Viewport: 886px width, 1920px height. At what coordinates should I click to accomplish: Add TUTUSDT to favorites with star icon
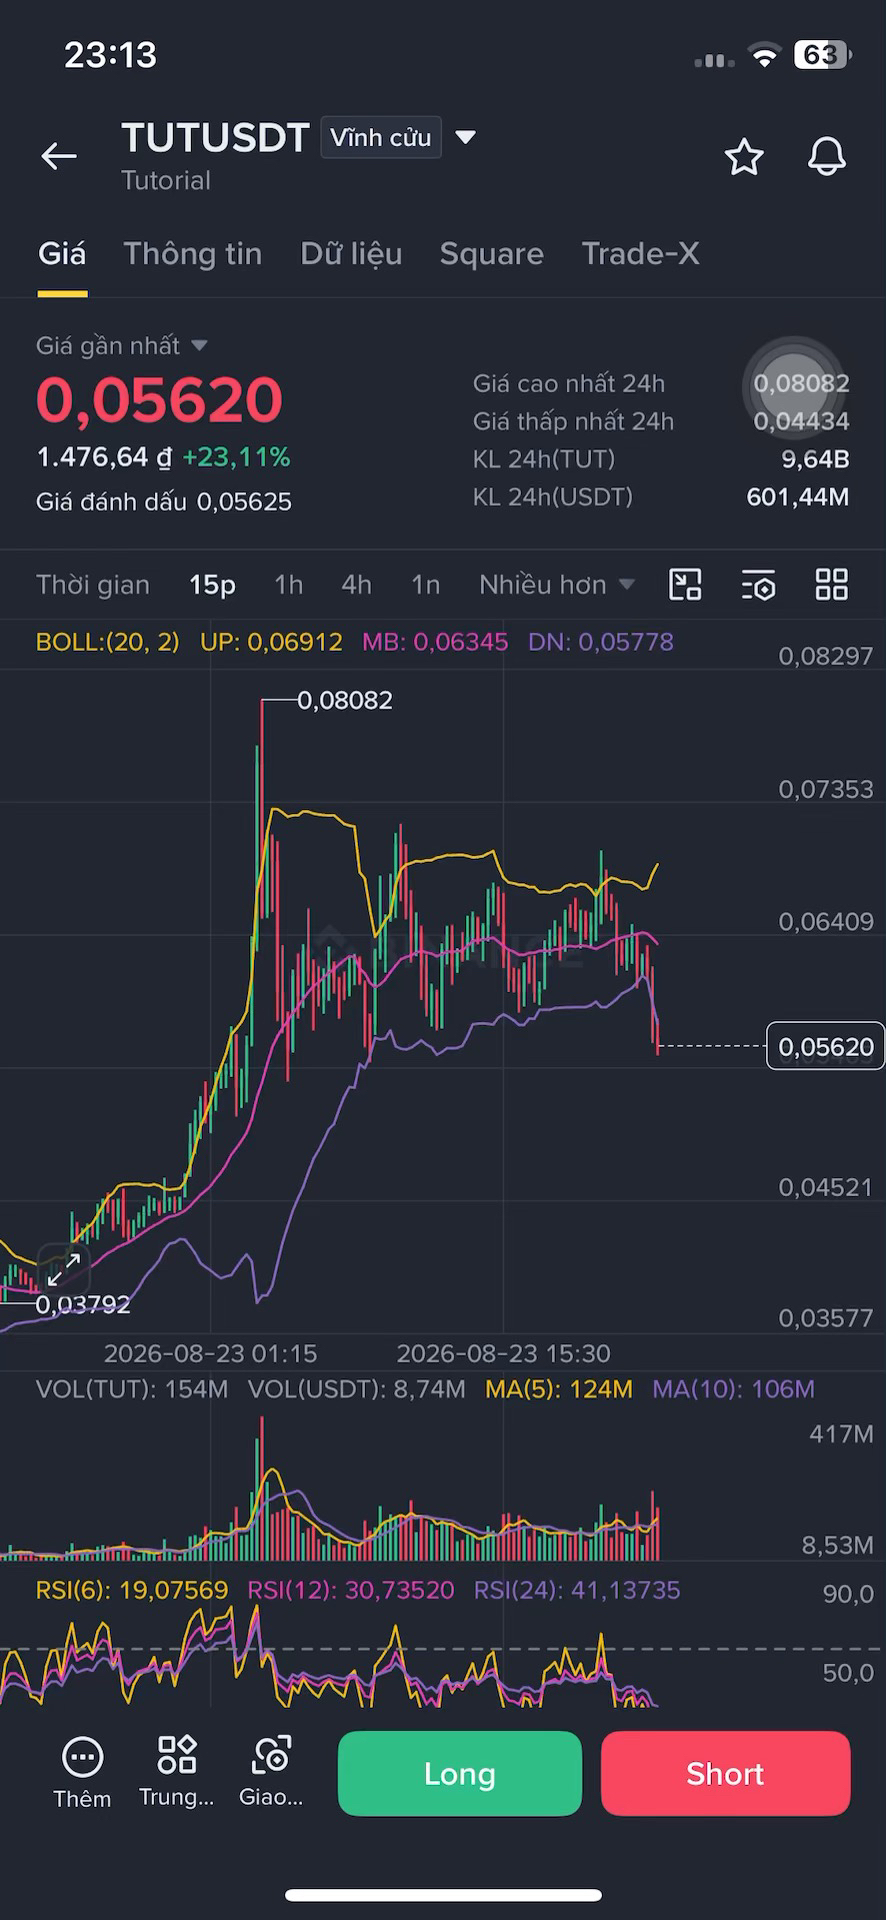point(744,157)
